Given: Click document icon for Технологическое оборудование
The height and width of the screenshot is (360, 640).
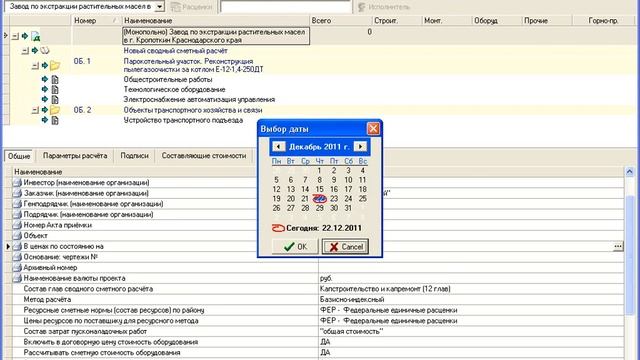Looking at the screenshot, I should tap(55, 89).
